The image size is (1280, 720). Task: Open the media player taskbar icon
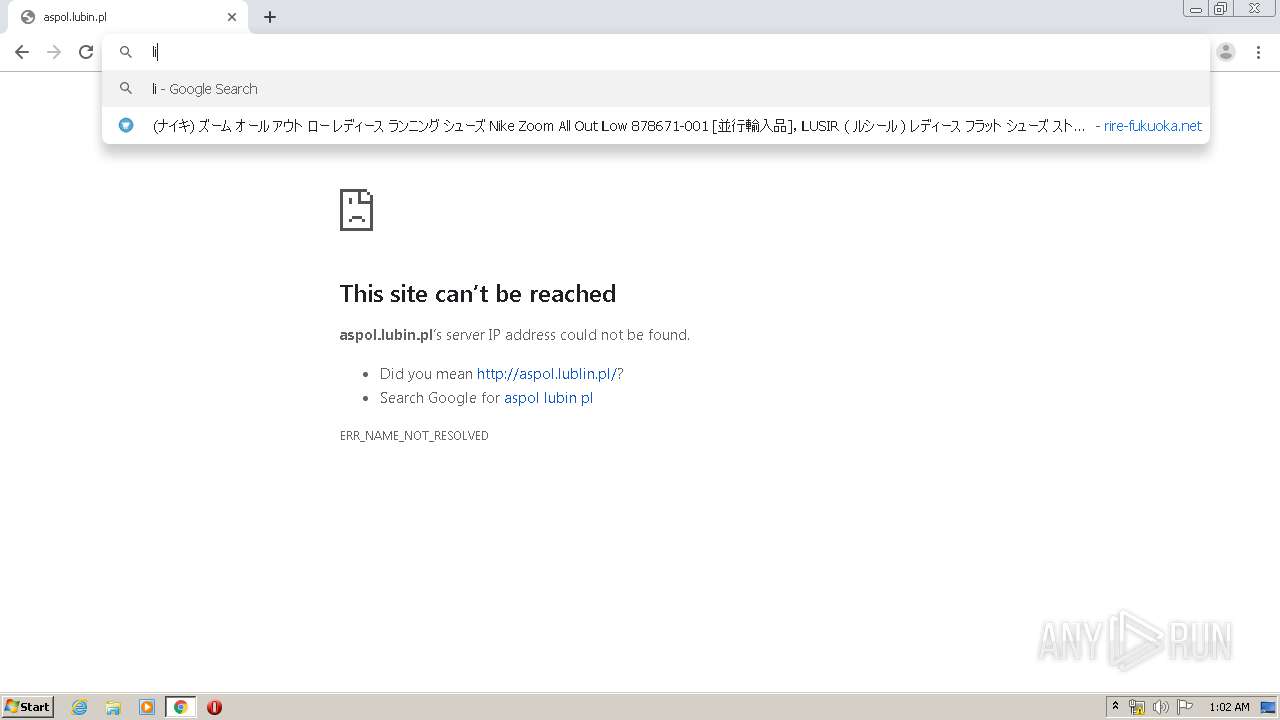[147, 707]
